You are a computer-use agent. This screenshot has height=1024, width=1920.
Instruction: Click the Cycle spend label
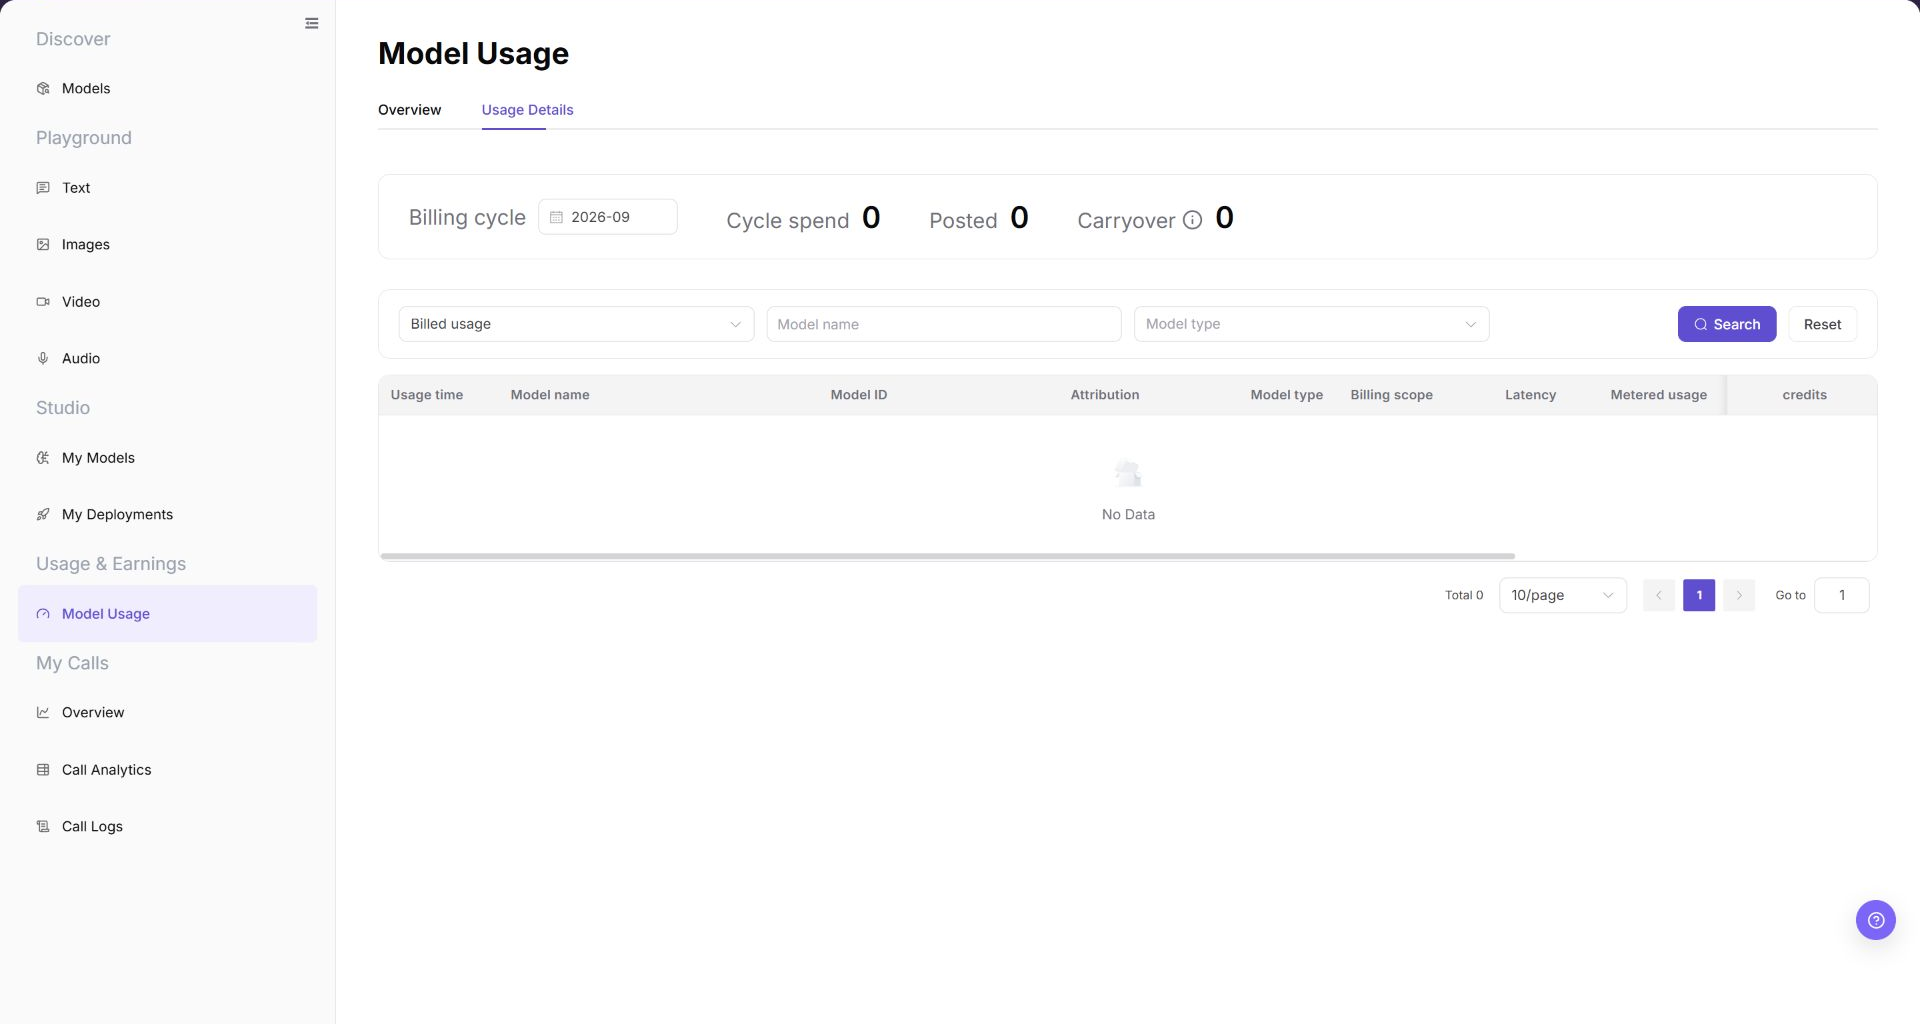(787, 221)
